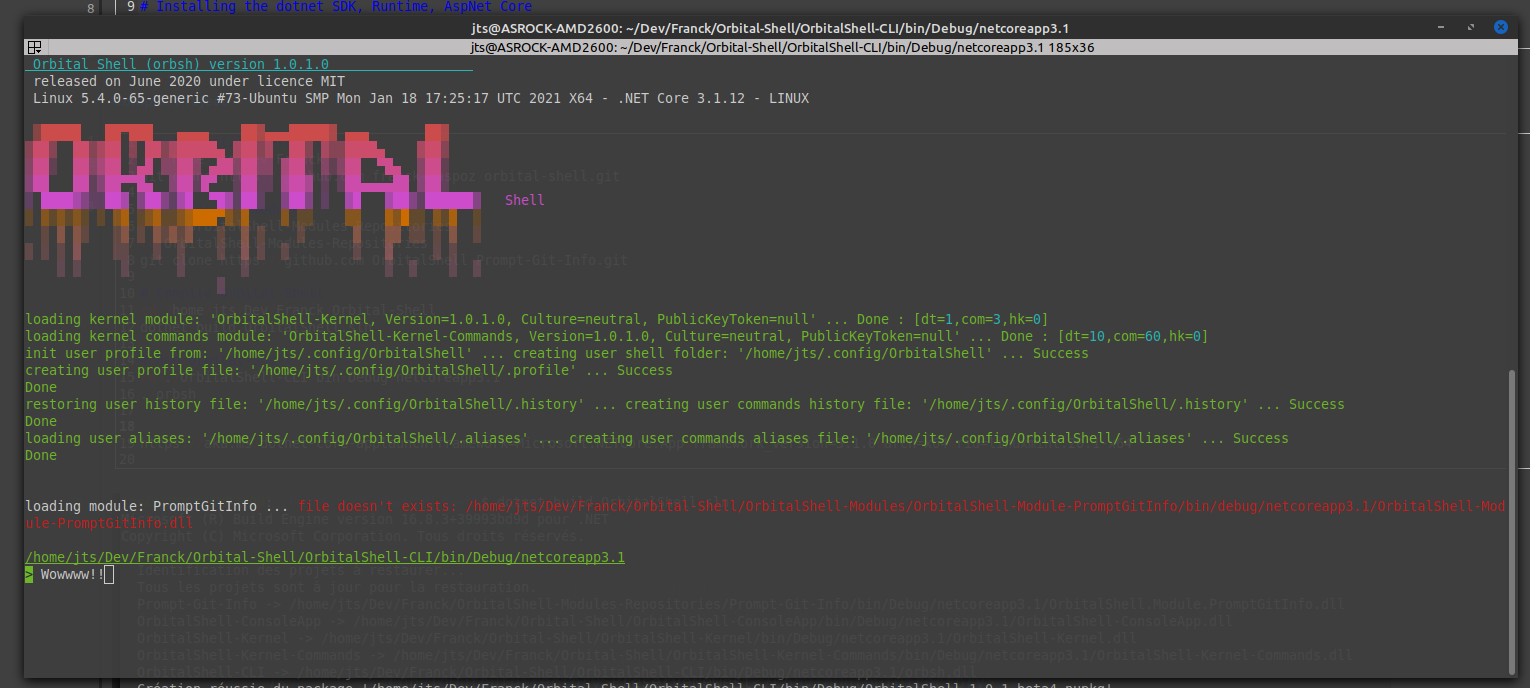The image size is (1530, 688).
Task: Click the 'Linux 5.4.0-65-generic #73-Ubuntu' system info line
Action: (421, 98)
